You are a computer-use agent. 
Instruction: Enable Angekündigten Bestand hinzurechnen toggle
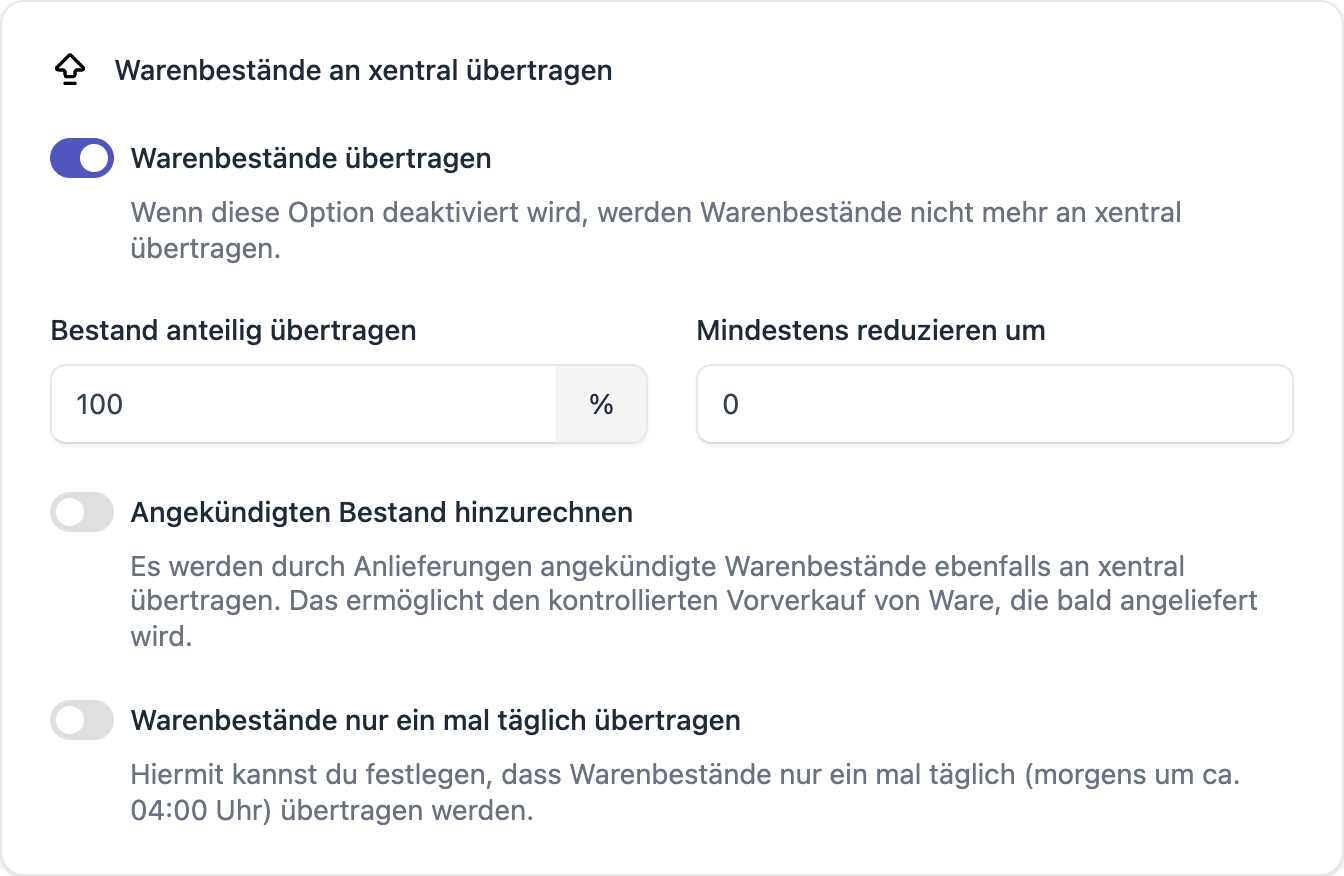click(x=82, y=513)
